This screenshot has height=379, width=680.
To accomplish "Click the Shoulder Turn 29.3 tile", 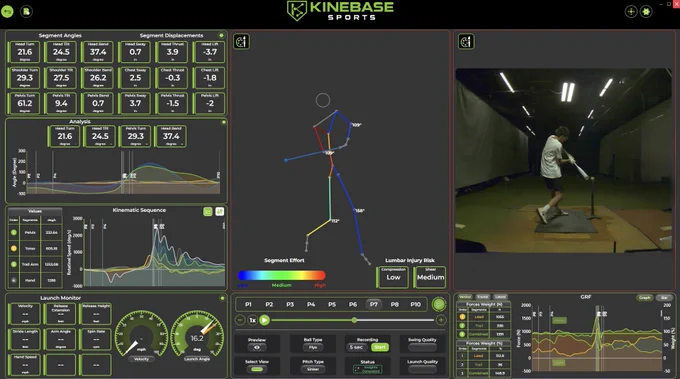I will [x=25, y=78].
